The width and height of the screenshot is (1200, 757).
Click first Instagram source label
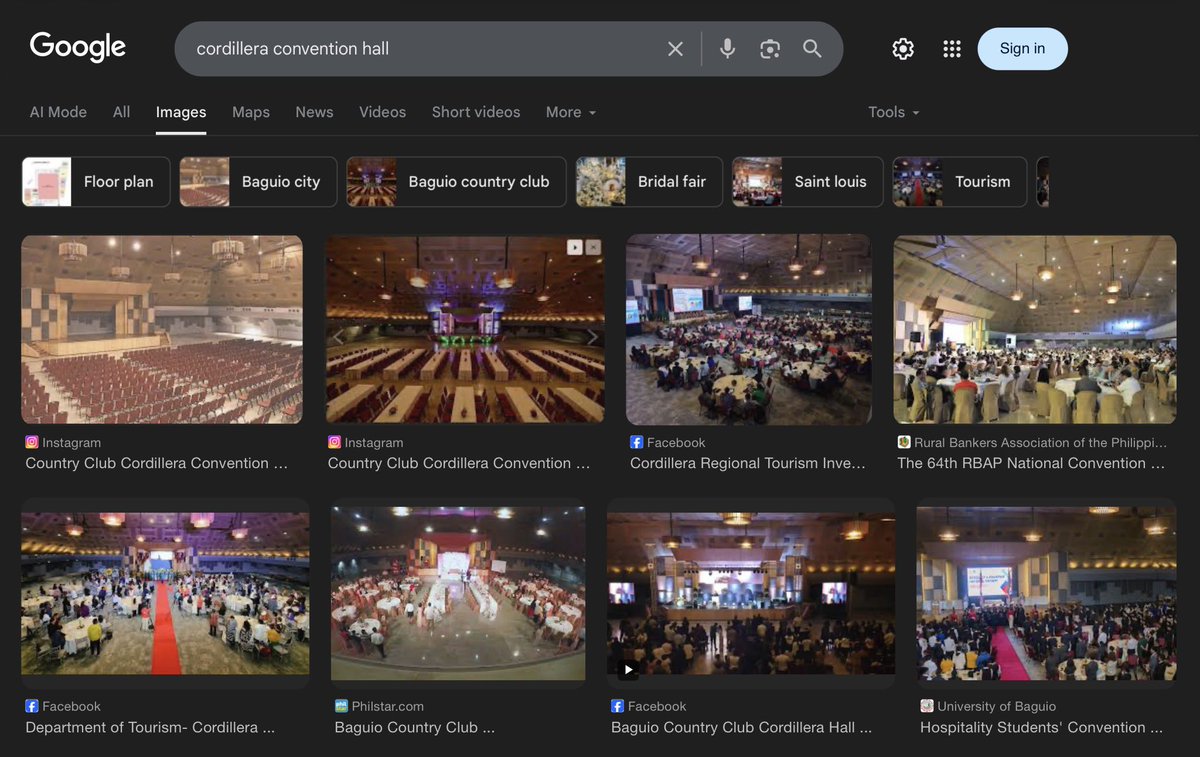[63, 442]
